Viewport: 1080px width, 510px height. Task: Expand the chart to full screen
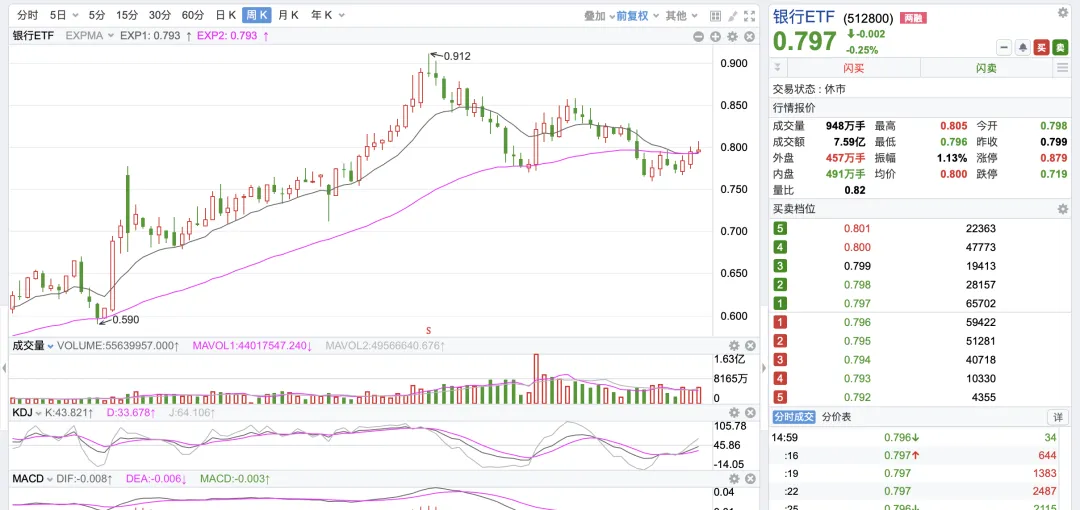(750, 15)
